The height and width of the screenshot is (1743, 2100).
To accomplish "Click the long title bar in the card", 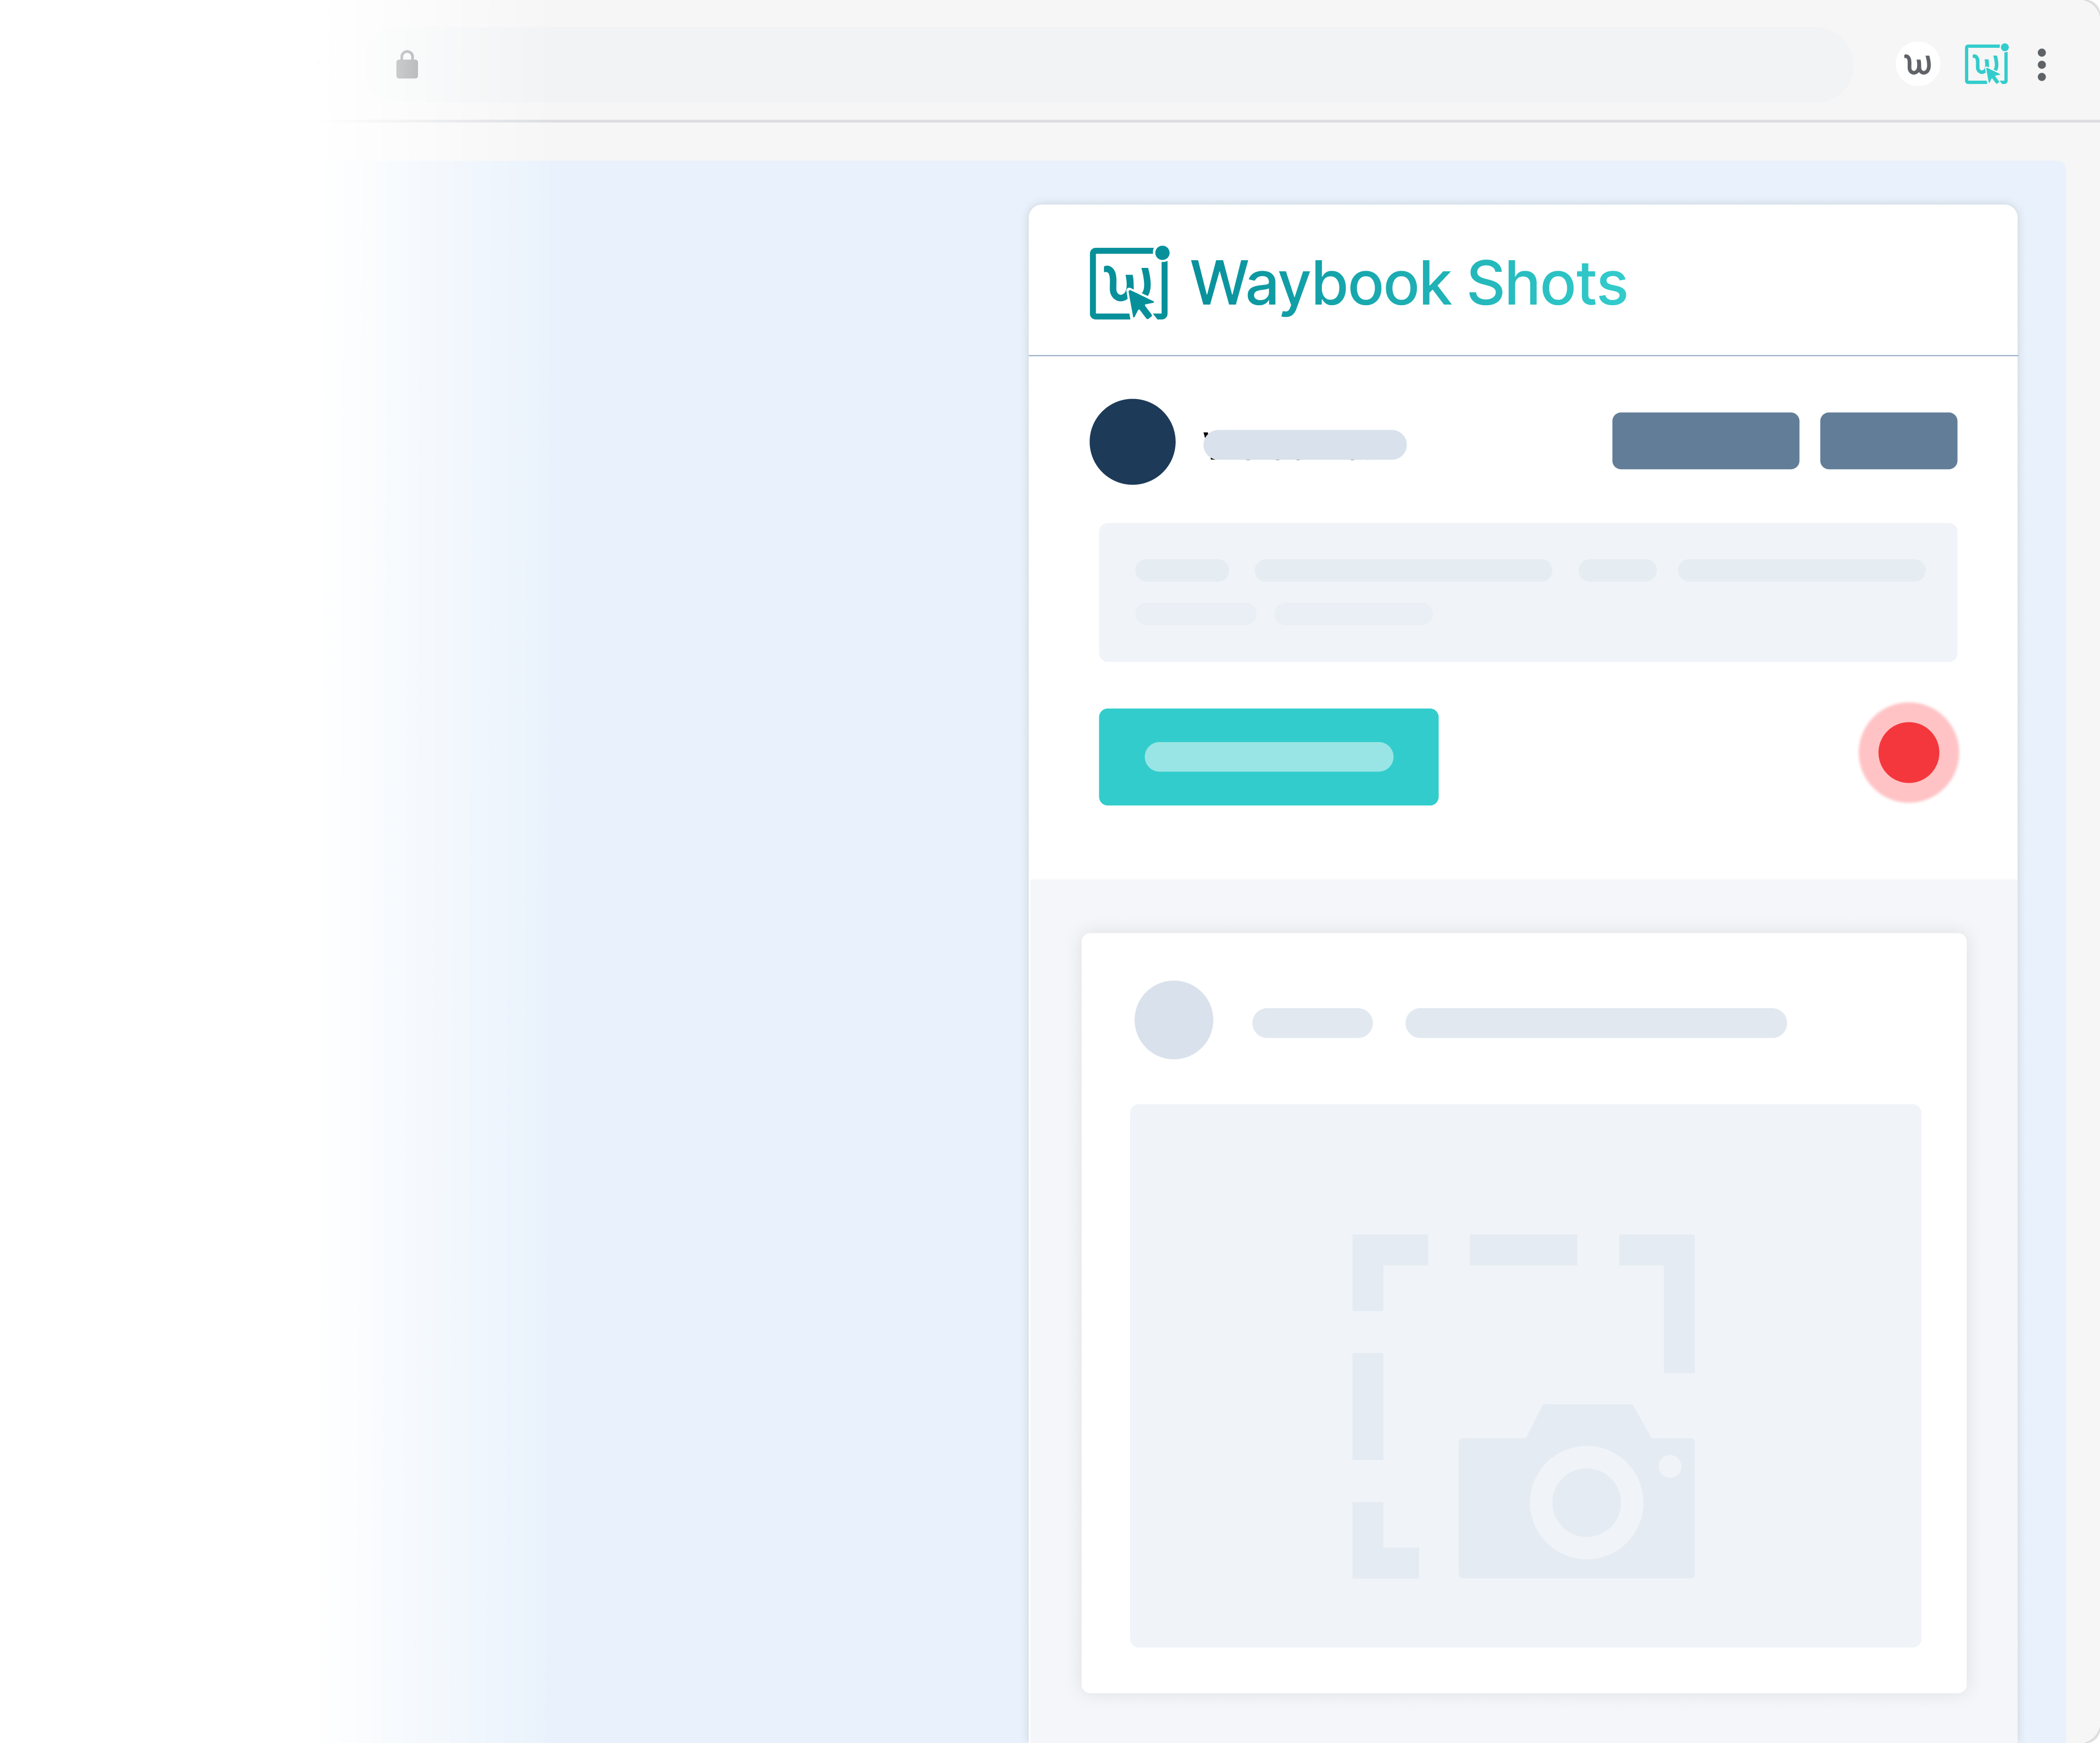I will pyautogui.click(x=1595, y=1023).
